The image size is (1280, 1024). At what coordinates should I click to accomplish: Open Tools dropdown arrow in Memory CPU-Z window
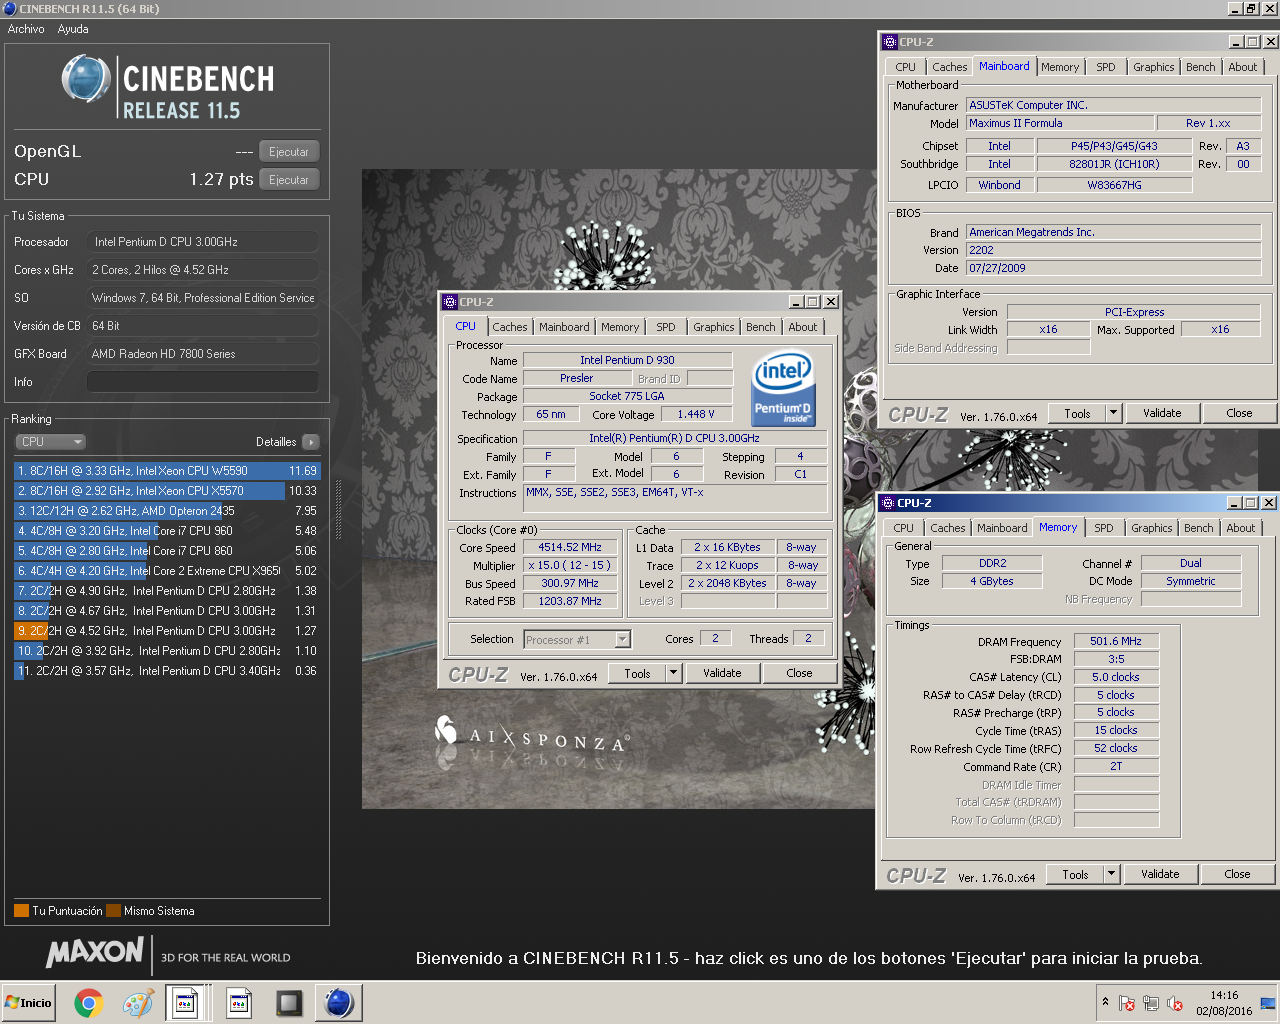[1112, 874]
